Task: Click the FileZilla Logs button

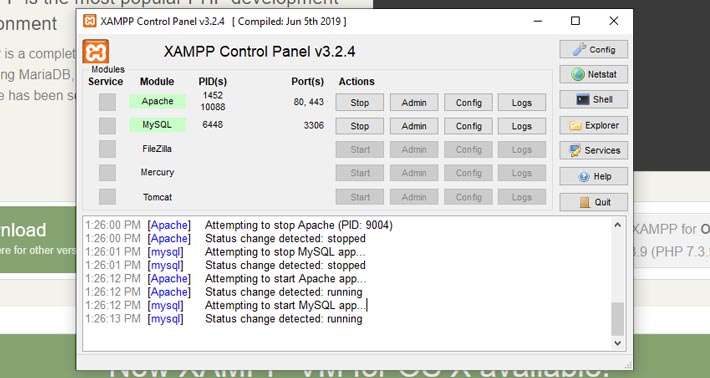Action: (x=522, y=149)
